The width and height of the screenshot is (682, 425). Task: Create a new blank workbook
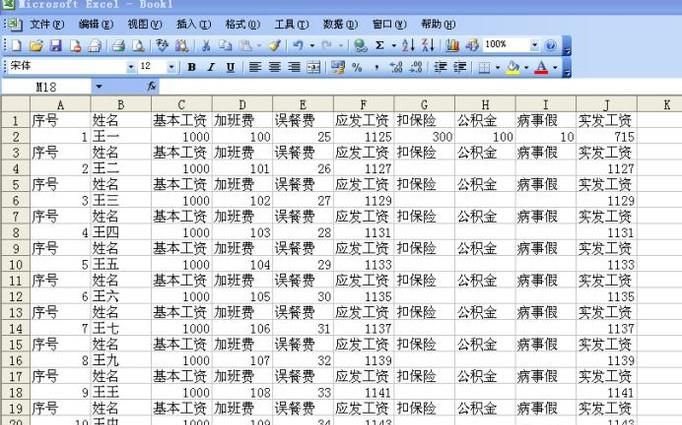16,45
